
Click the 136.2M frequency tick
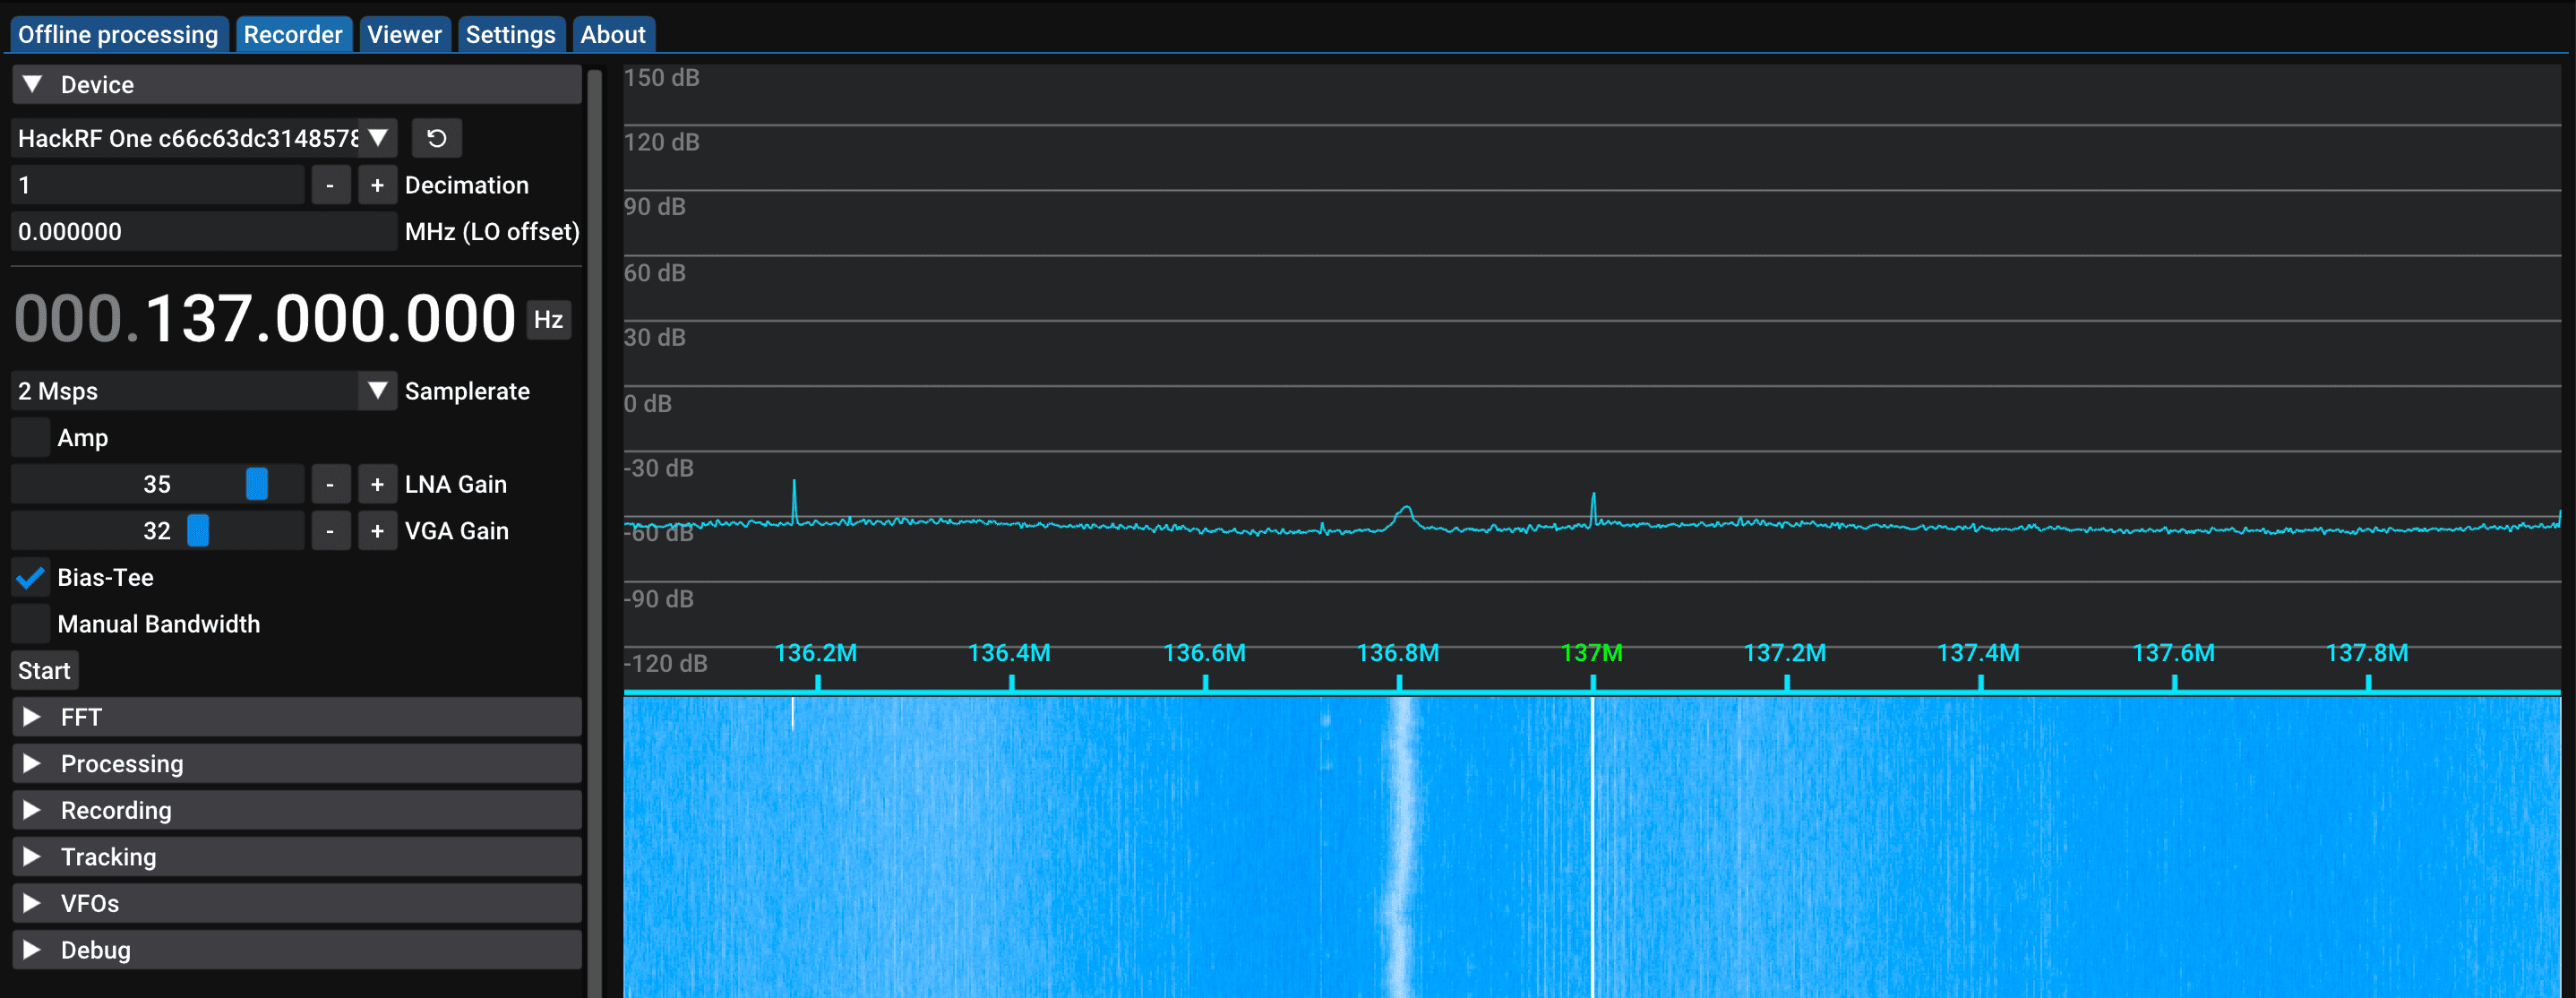pyautogui.click(x=816, y=653)
